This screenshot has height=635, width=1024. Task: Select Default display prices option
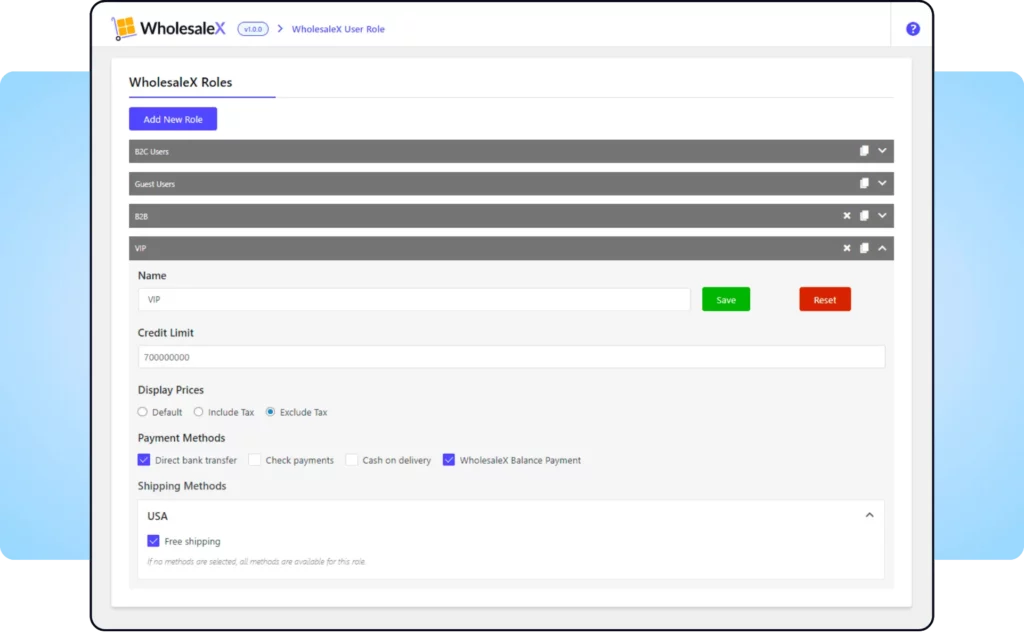(142, 412)
